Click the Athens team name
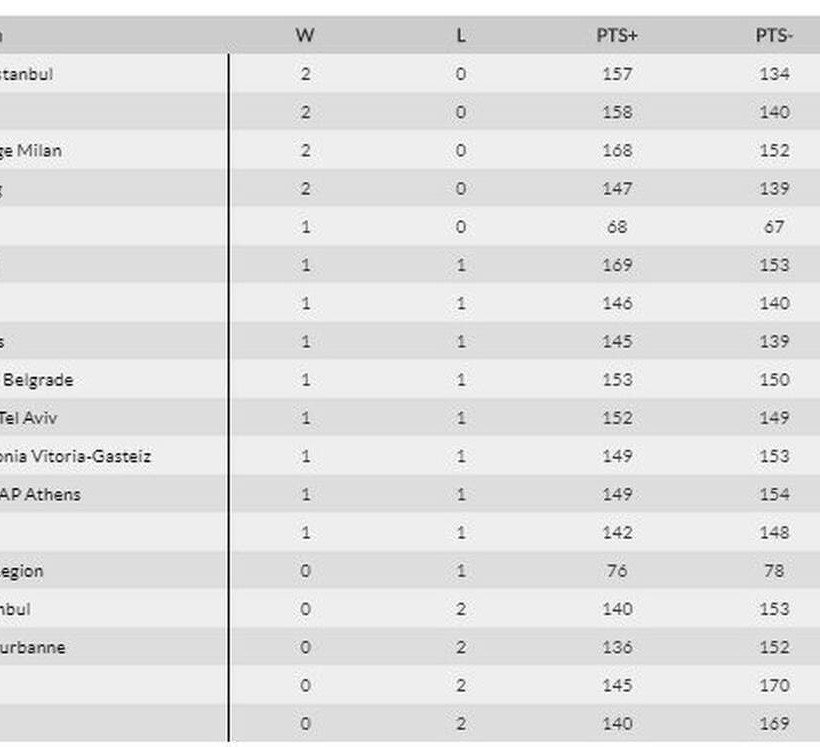The height and width of the screenshot is (747, 820). coord(41,494)
